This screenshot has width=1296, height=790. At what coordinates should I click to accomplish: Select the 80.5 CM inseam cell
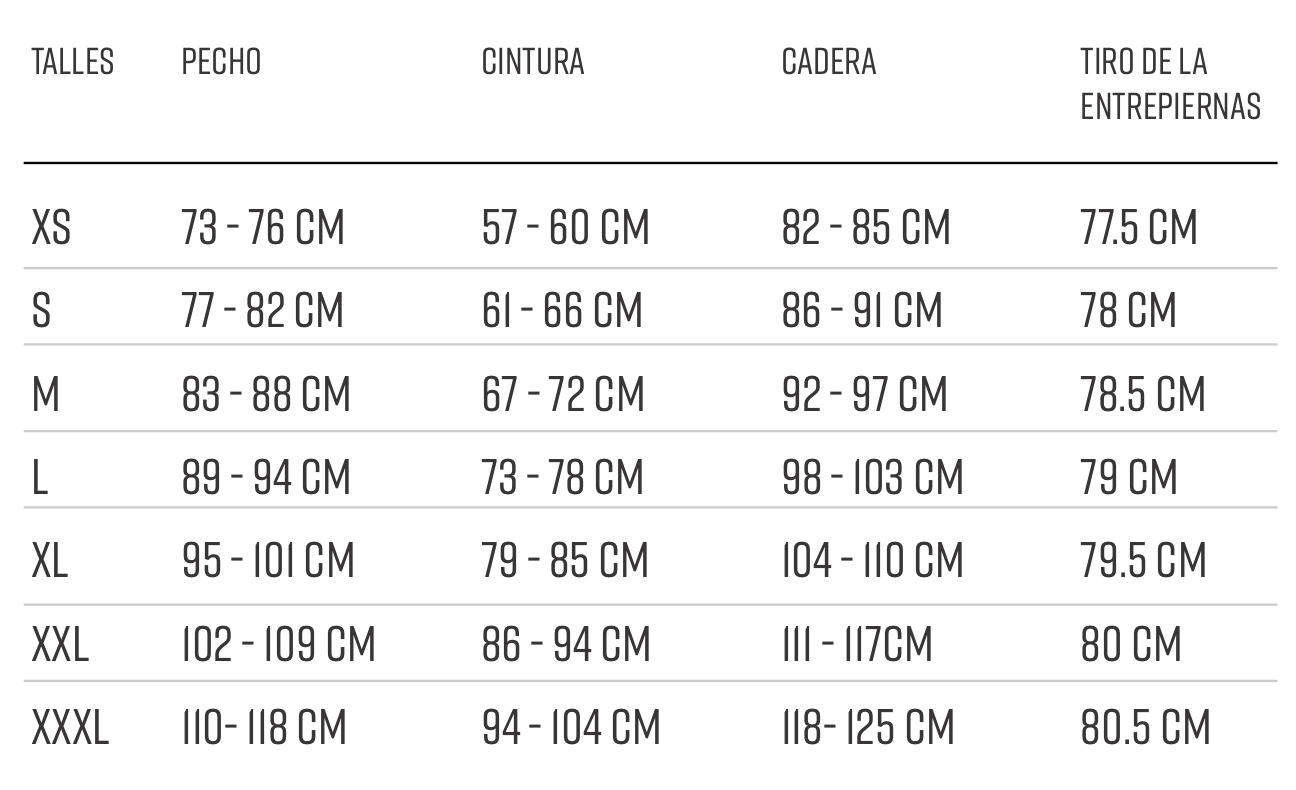tap(1146, 727)
